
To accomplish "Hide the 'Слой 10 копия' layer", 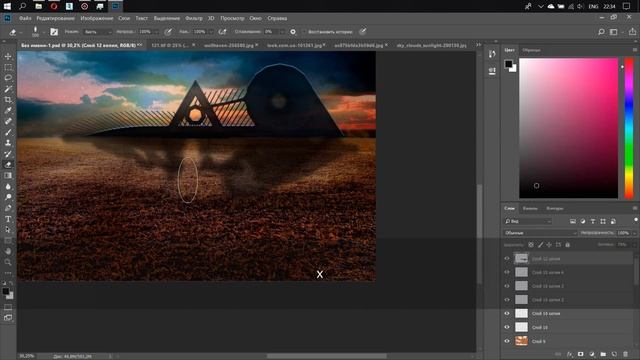I will click(507, 313).
